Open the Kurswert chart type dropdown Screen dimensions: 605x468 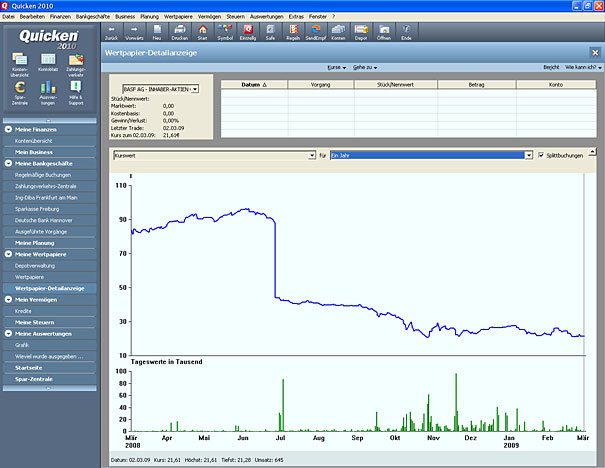[312, 155]
